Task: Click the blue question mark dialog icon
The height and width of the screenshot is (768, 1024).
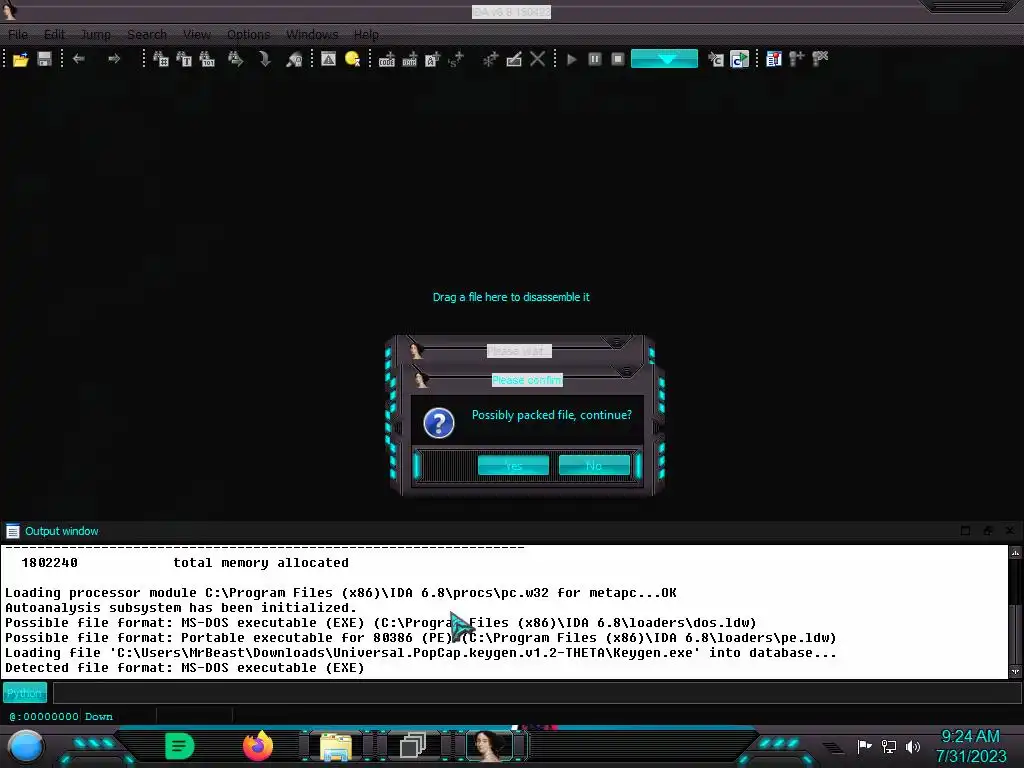Action: pyautogui.click(x=439, y=423)
